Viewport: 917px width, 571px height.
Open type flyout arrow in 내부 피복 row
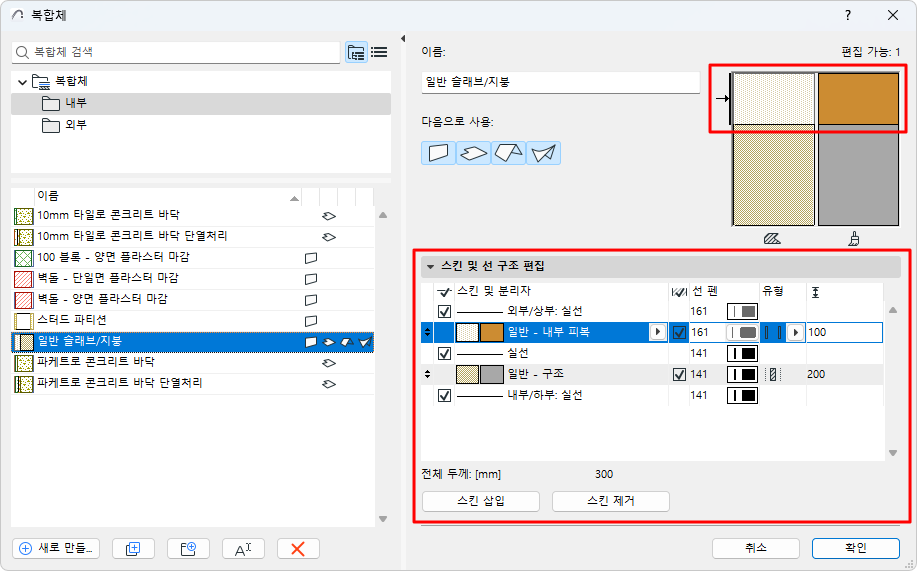pyautogui.click(x=795, y=332)
